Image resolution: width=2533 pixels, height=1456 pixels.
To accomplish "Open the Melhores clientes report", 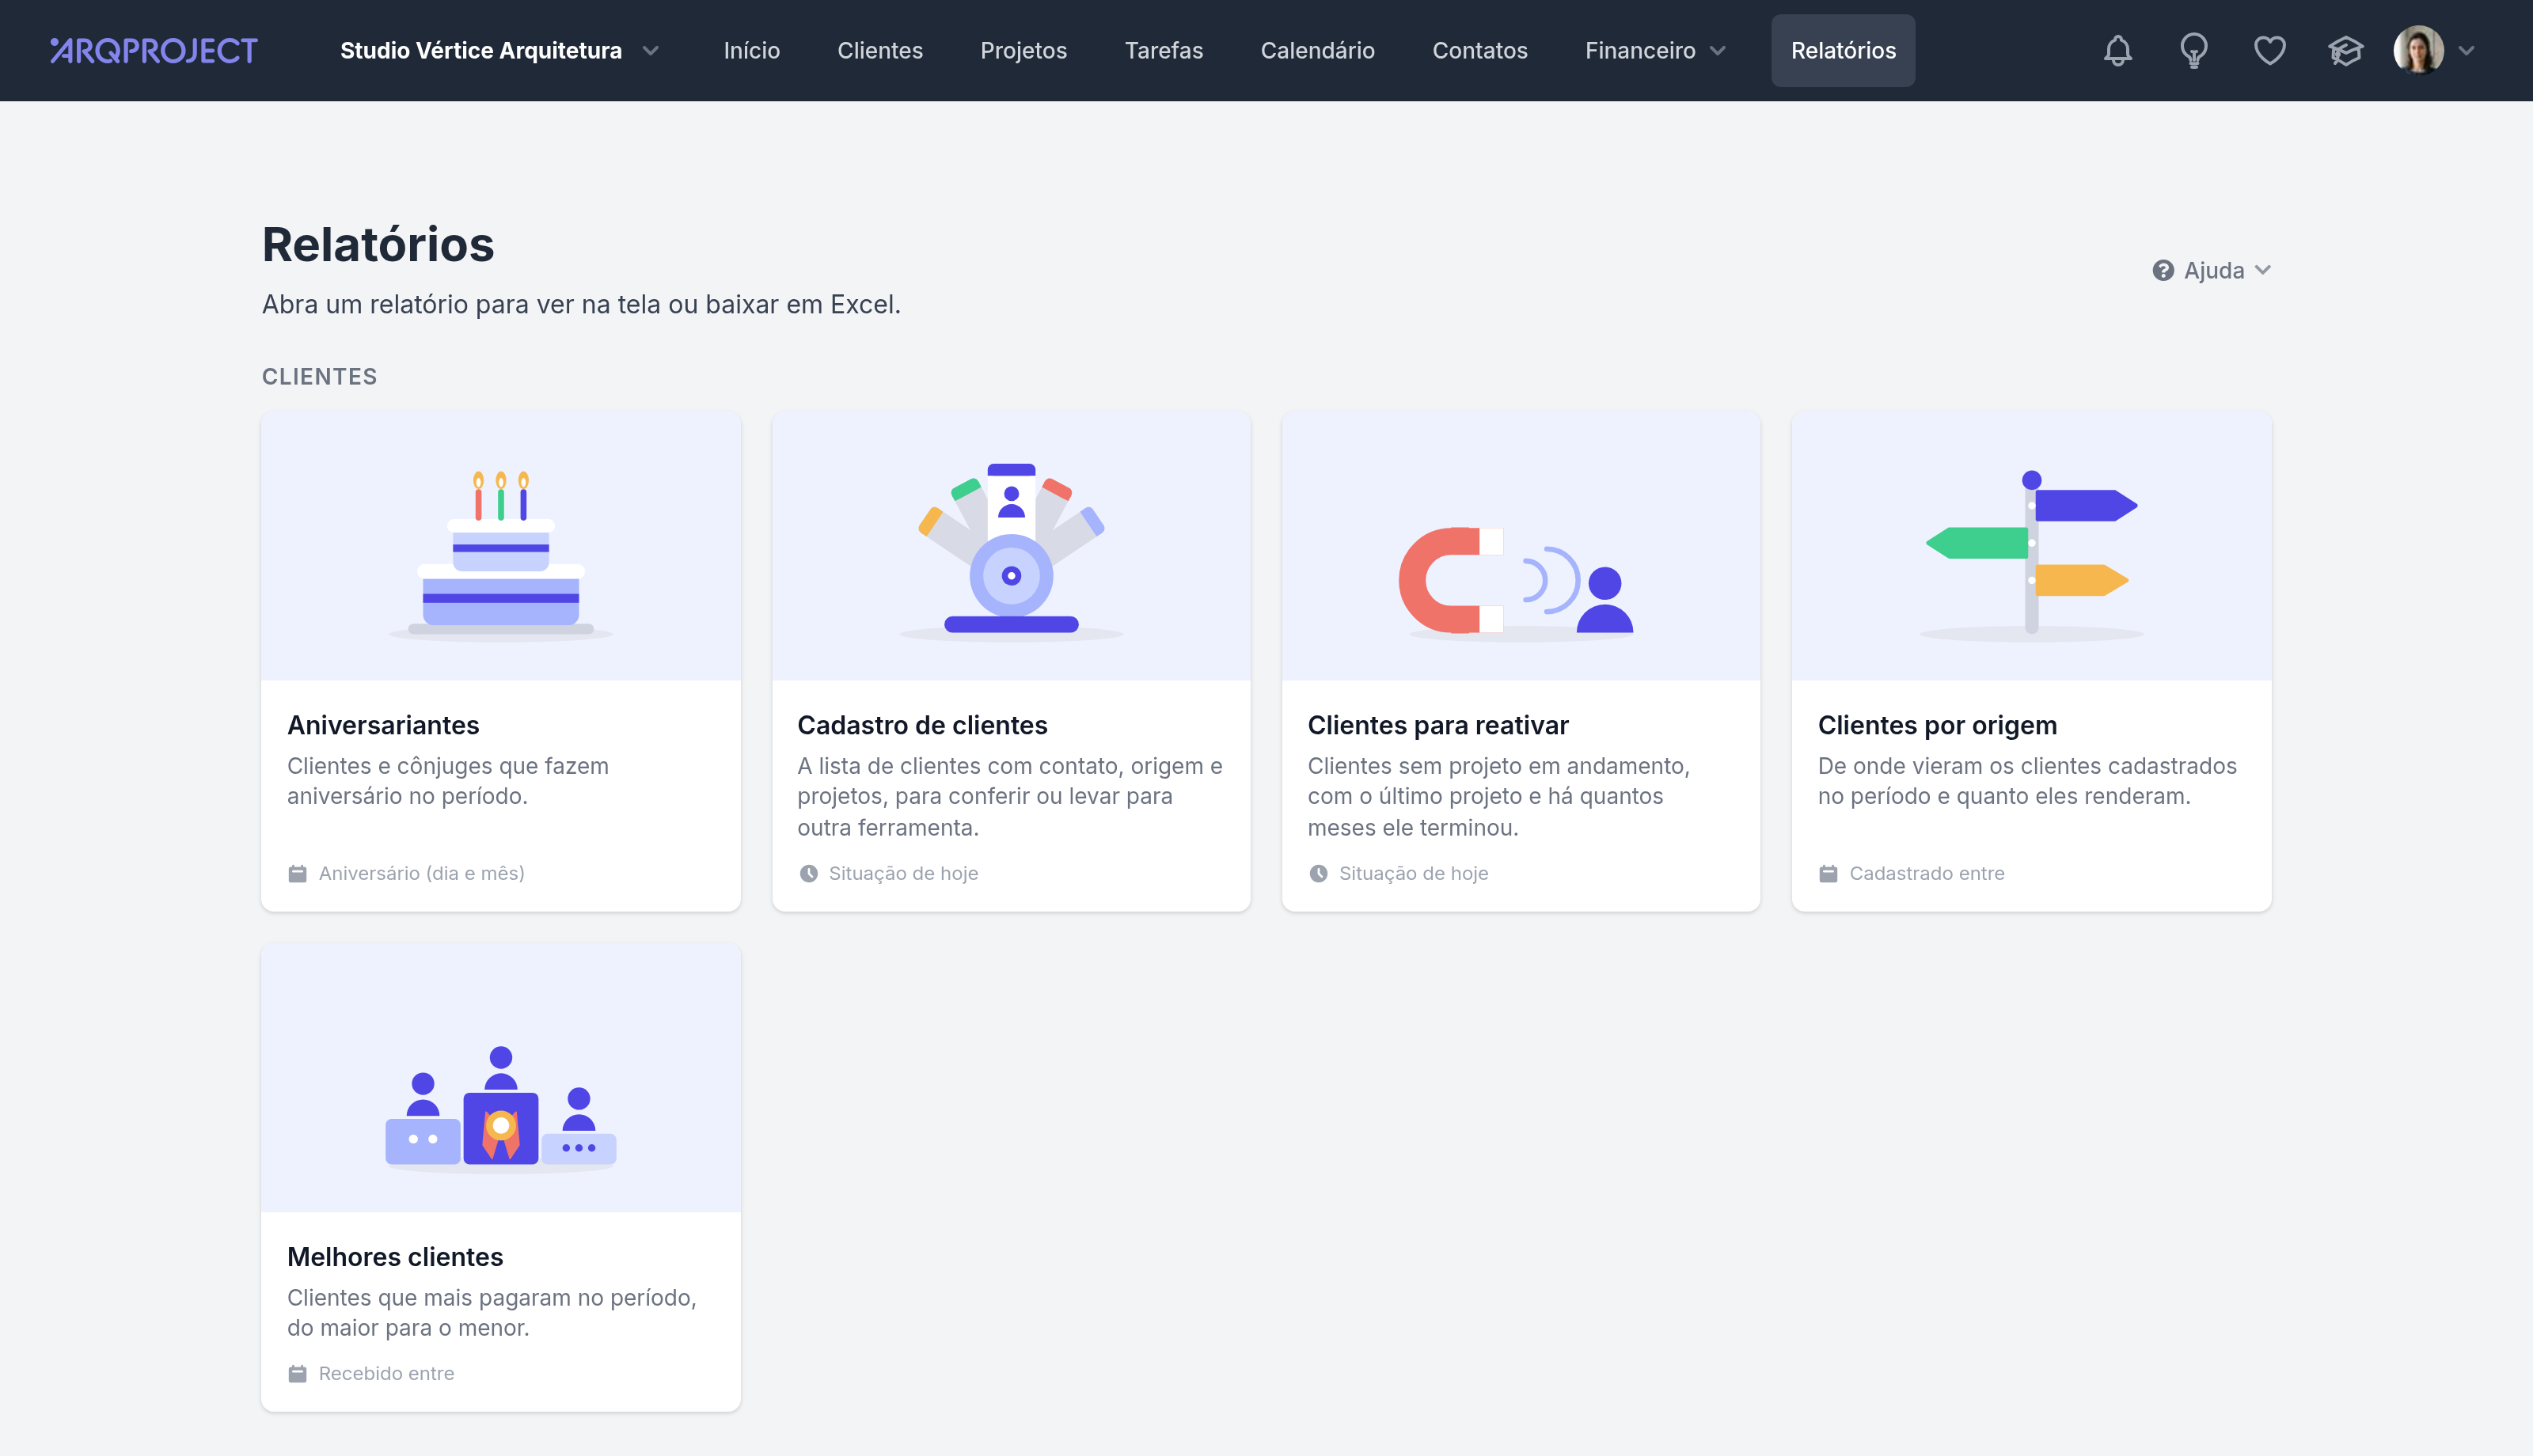I will click(x=501, y=1177).
